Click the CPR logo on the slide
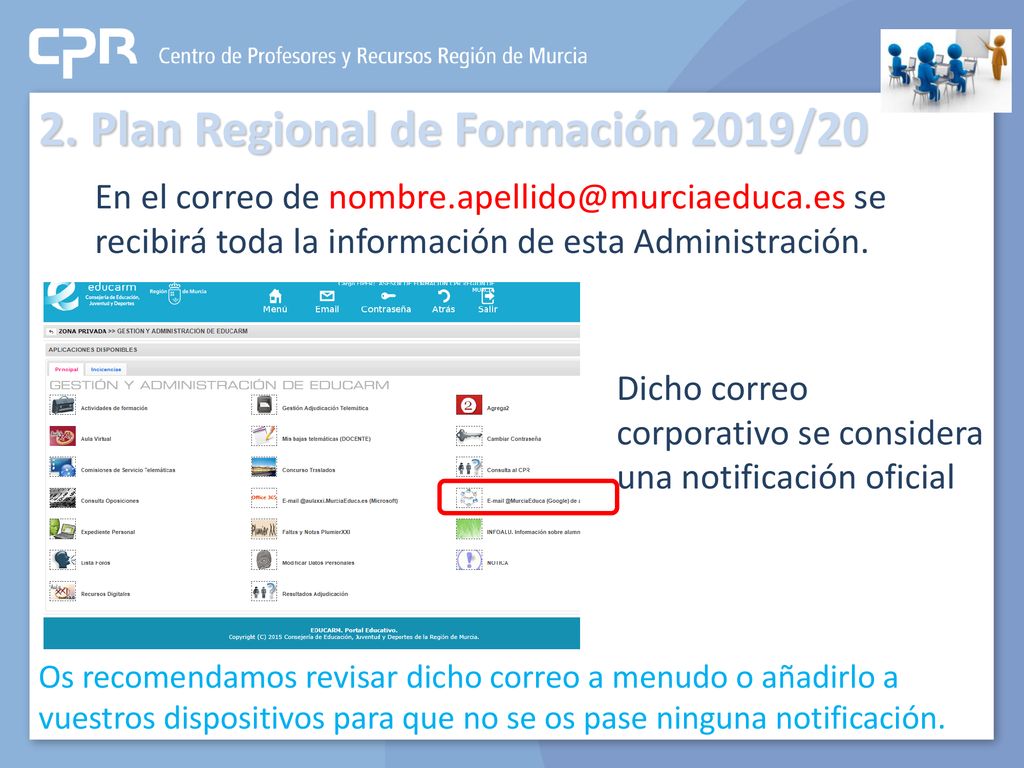The width and height of the screenshot is (1024, 768). click(83, 52)
